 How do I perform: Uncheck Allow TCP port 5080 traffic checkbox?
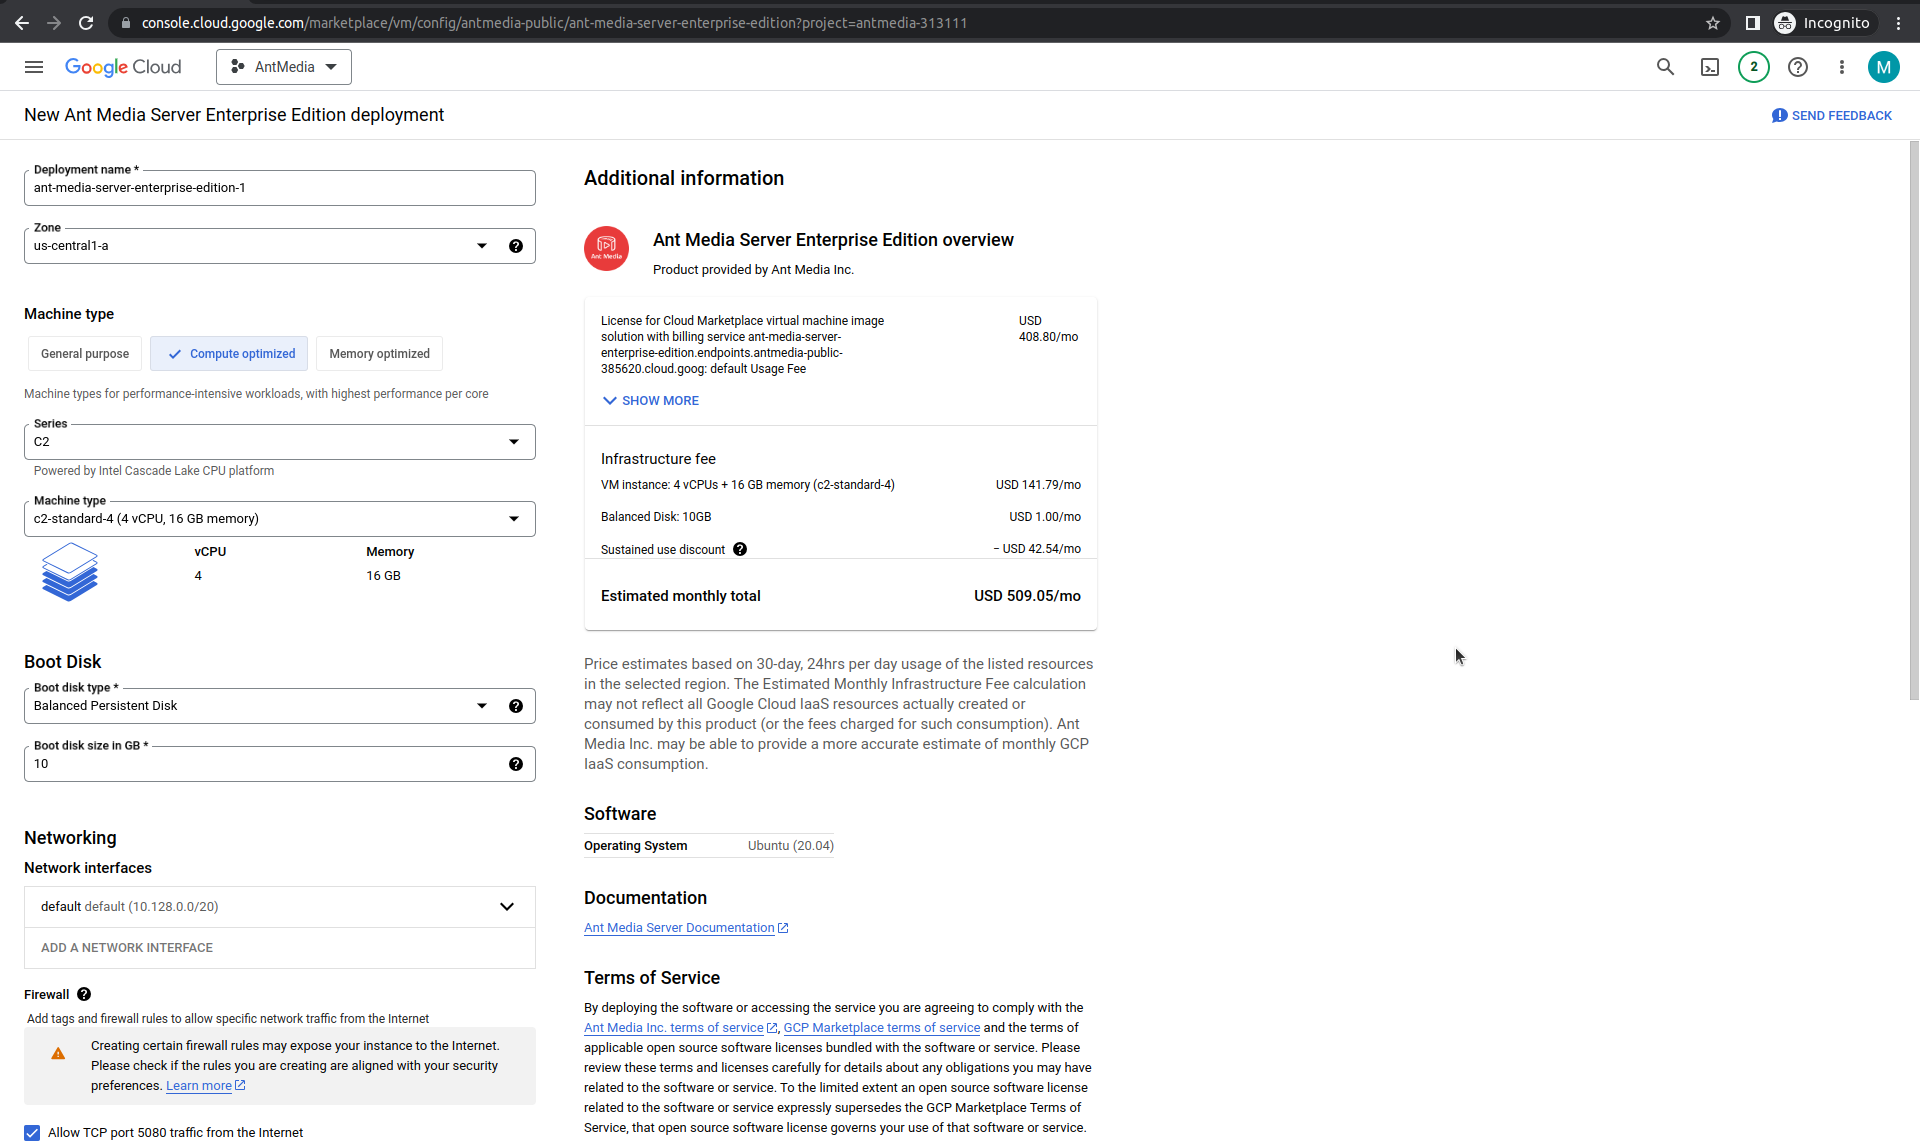(x=32, y=1132)
